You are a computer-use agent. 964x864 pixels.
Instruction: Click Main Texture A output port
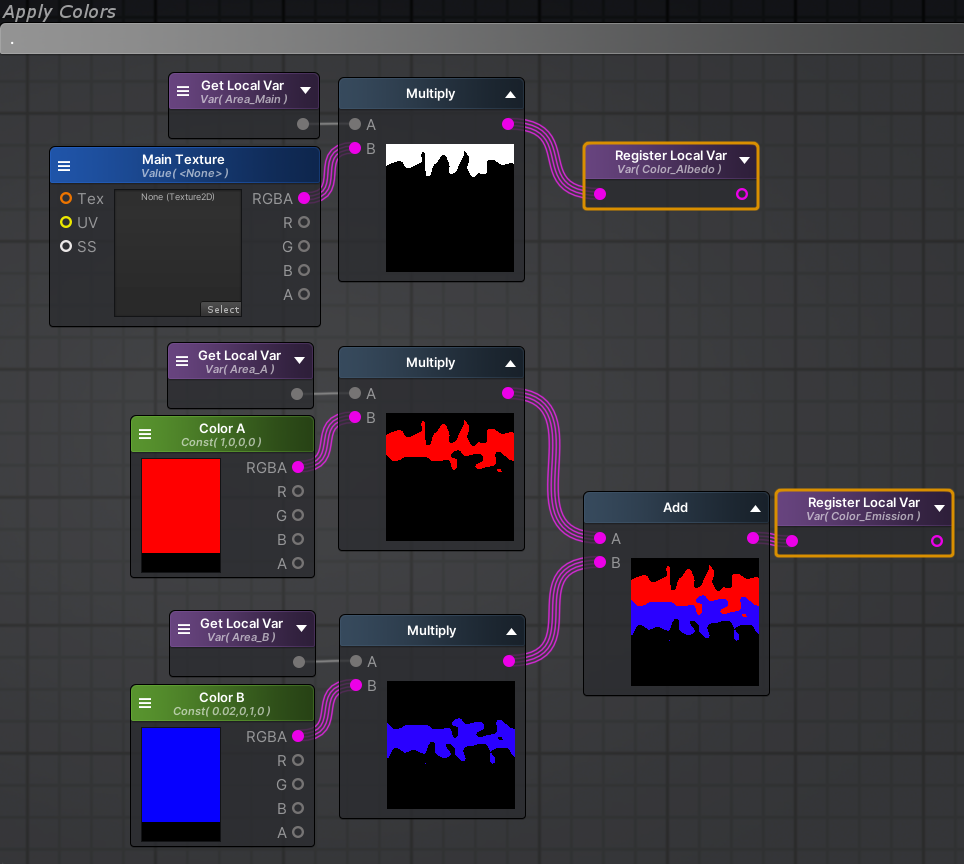(x=304, y=294)
